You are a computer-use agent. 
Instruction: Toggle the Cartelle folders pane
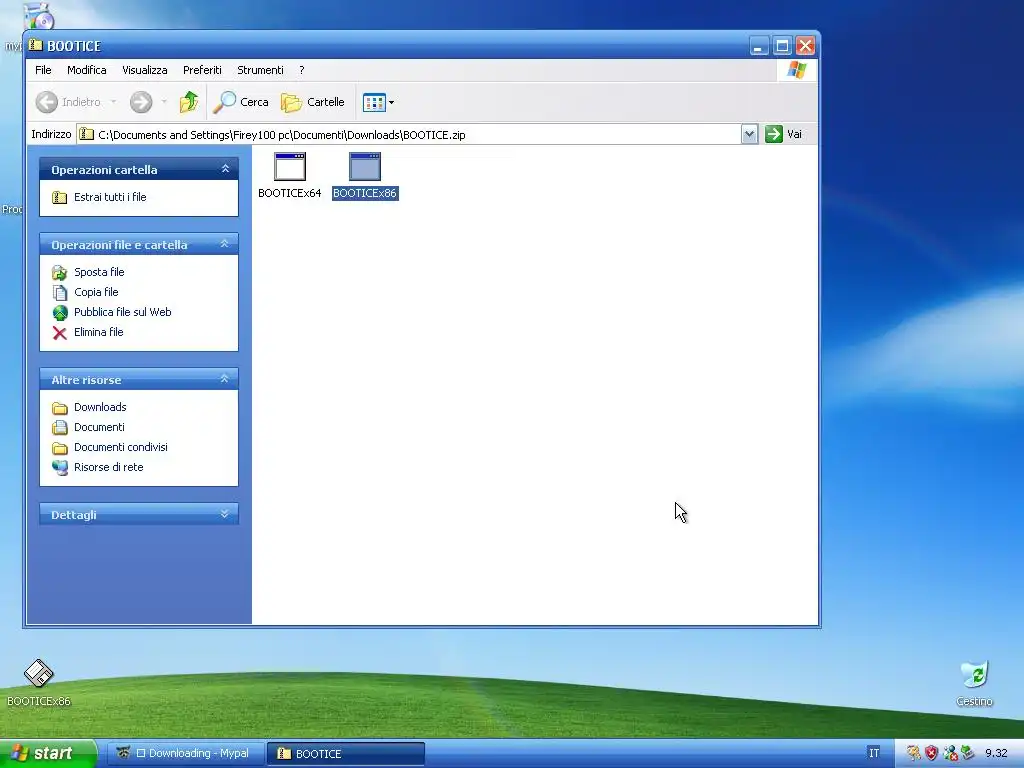[313, 102]
